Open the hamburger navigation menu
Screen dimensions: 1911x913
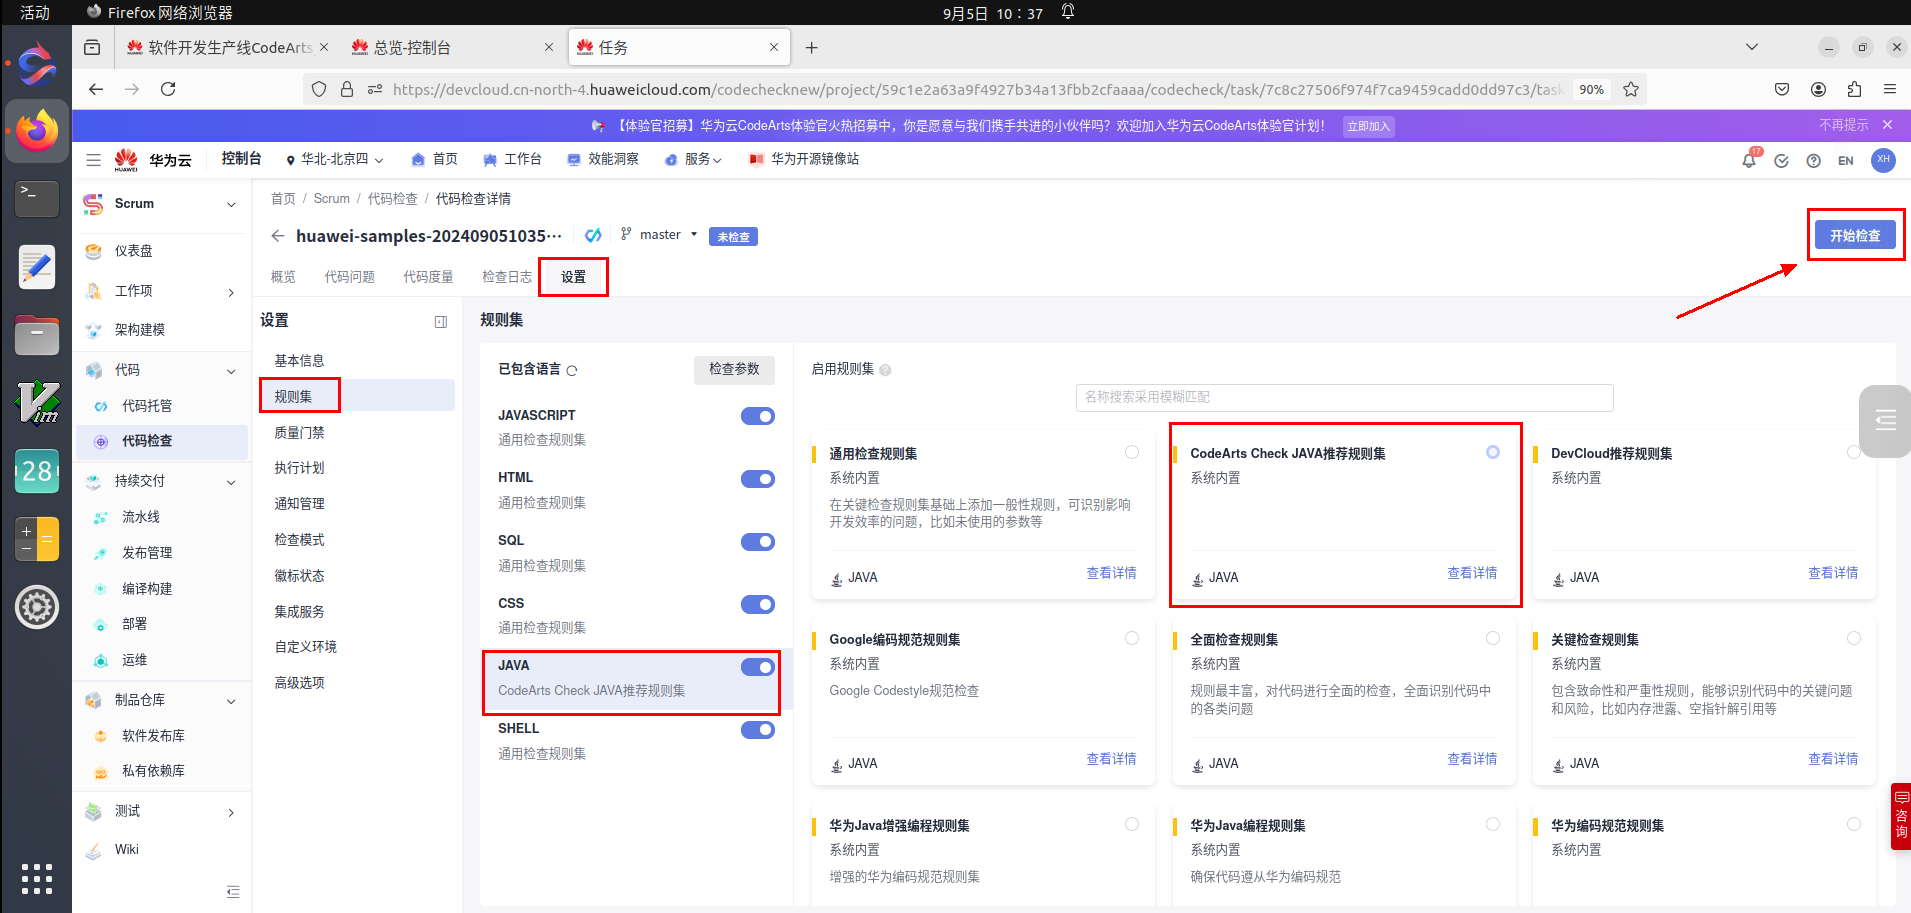click(x=93, y=160)
